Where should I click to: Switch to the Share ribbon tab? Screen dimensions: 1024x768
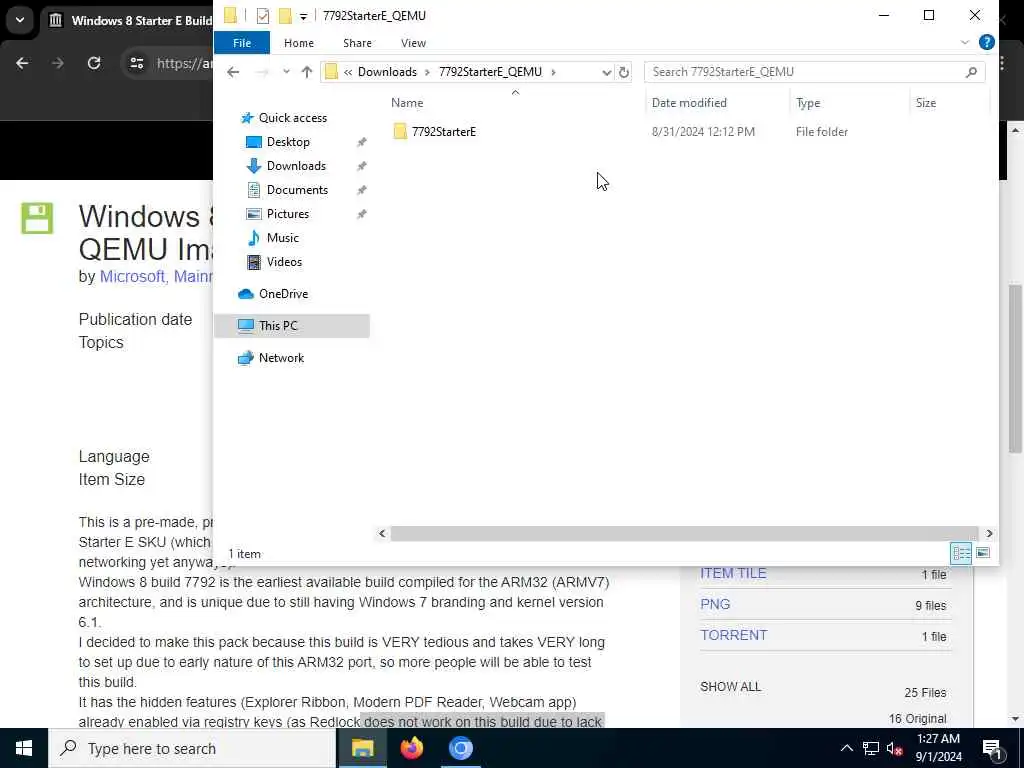point(357,43)
